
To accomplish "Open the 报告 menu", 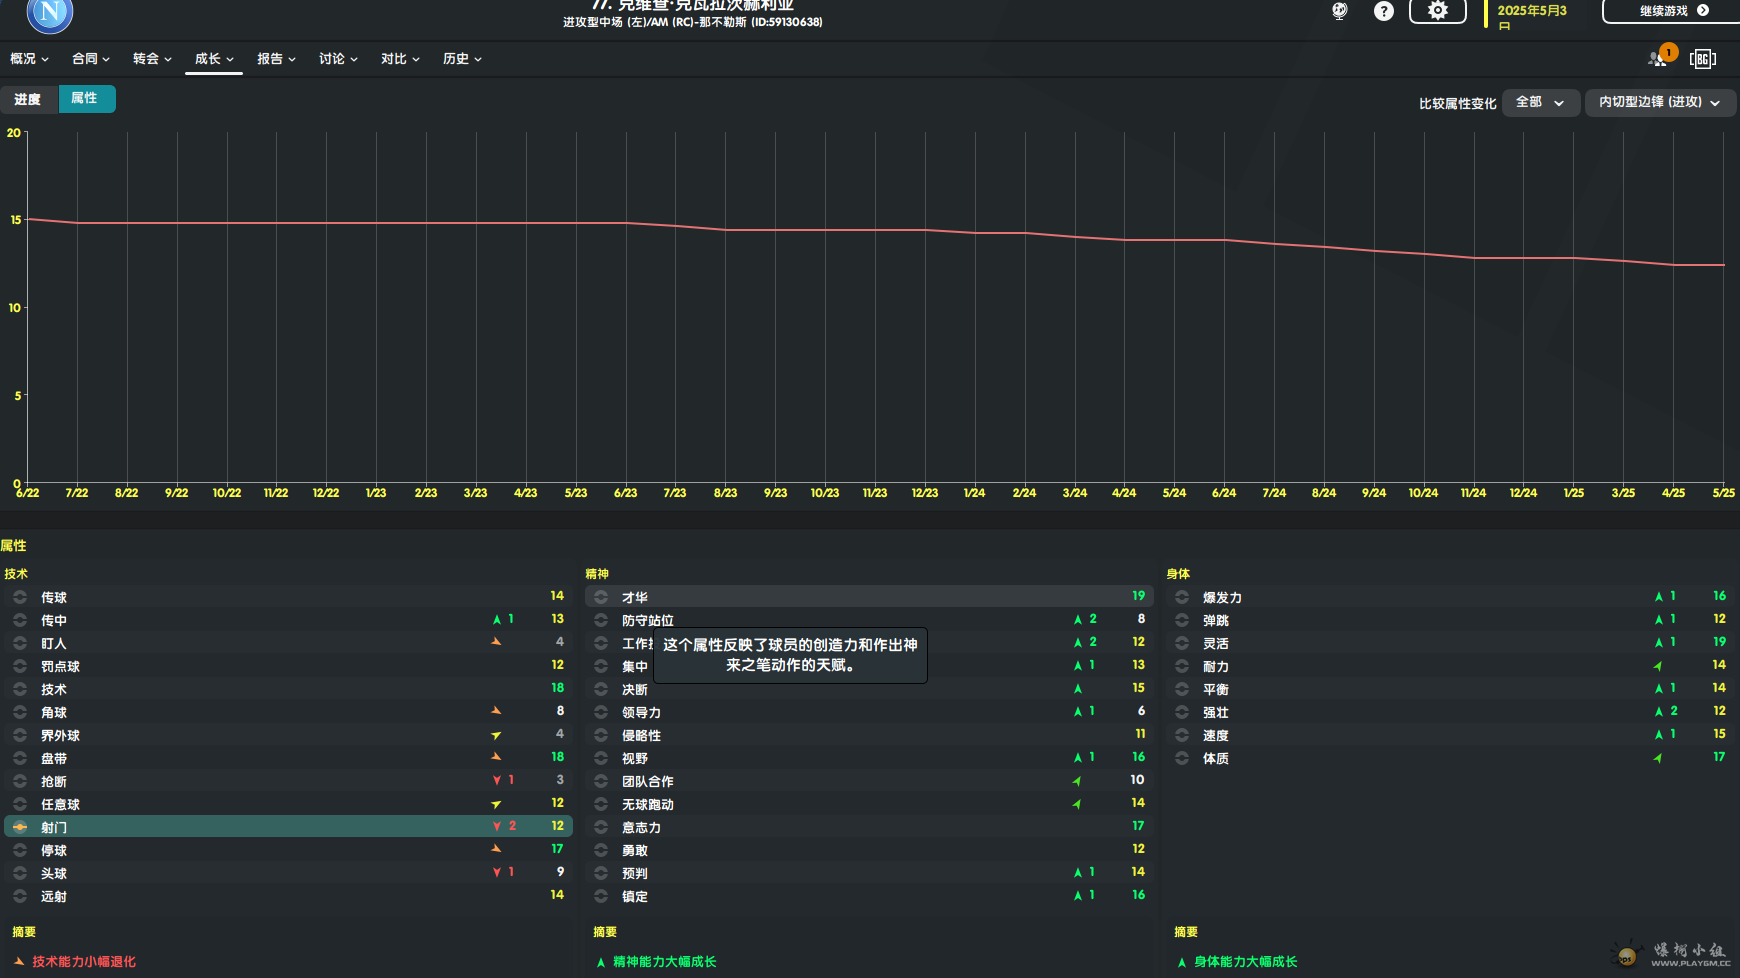I will tap(276, 59).
